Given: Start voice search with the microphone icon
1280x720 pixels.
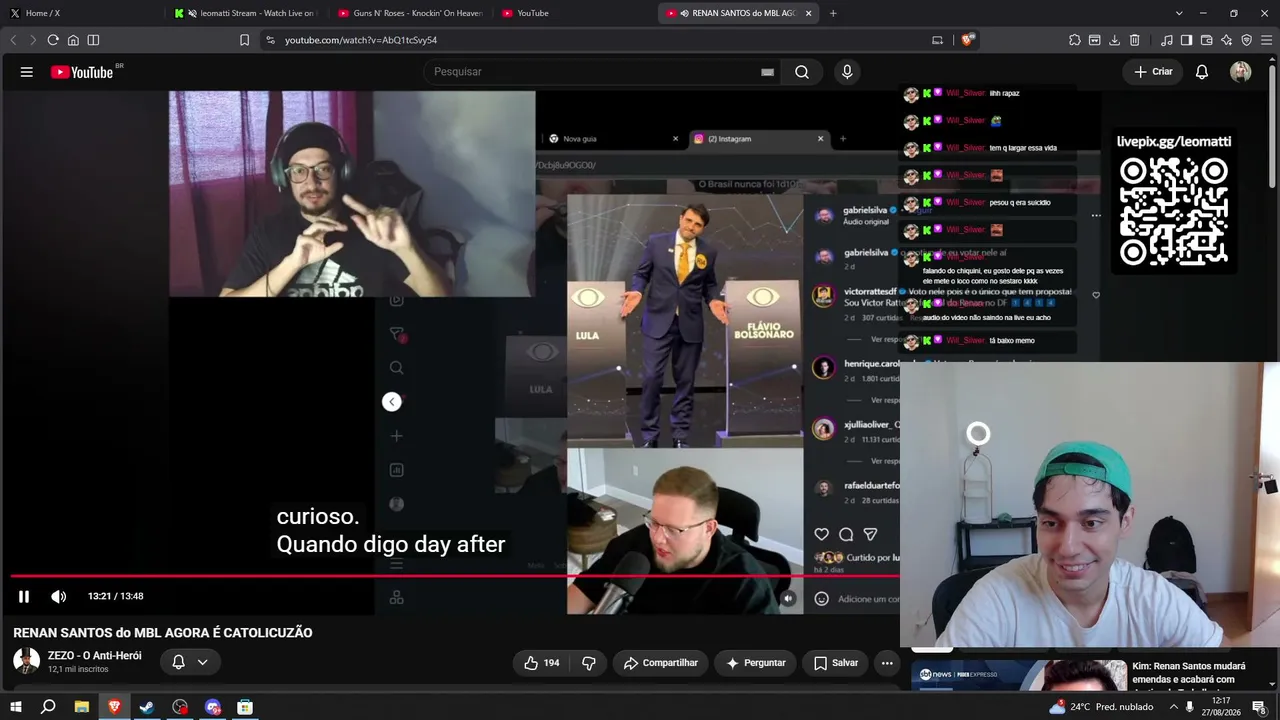Looking at the screenshot, I should coord(847,72).
